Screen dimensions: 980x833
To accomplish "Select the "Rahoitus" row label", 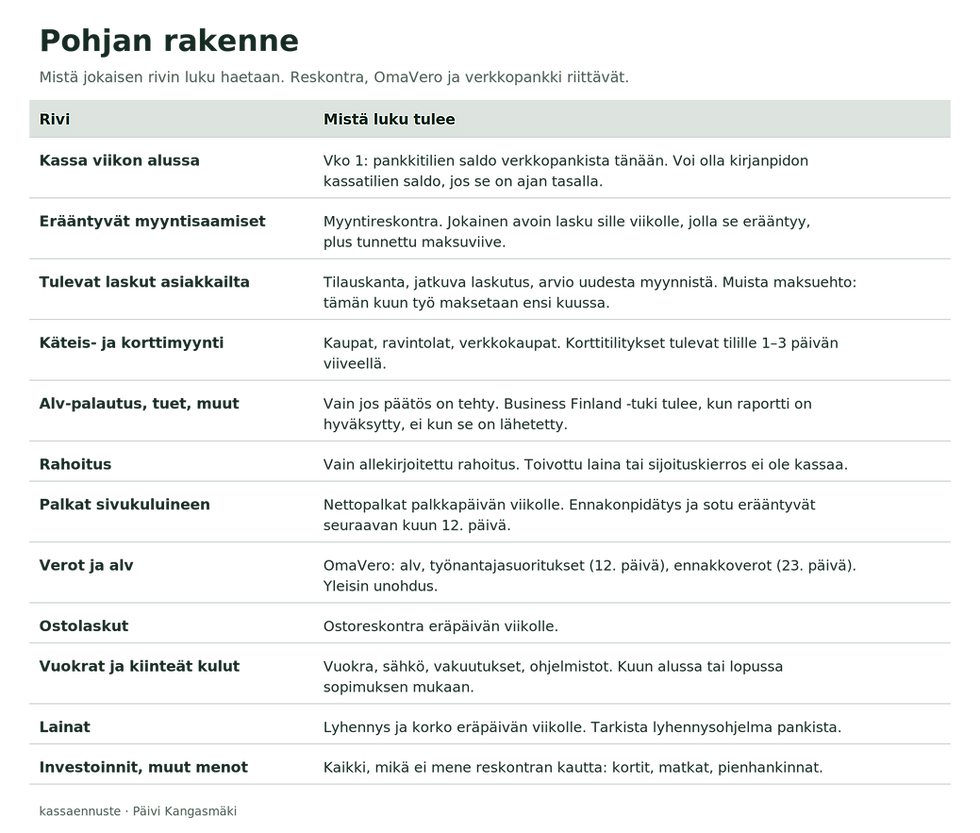I will click(76, 464).
